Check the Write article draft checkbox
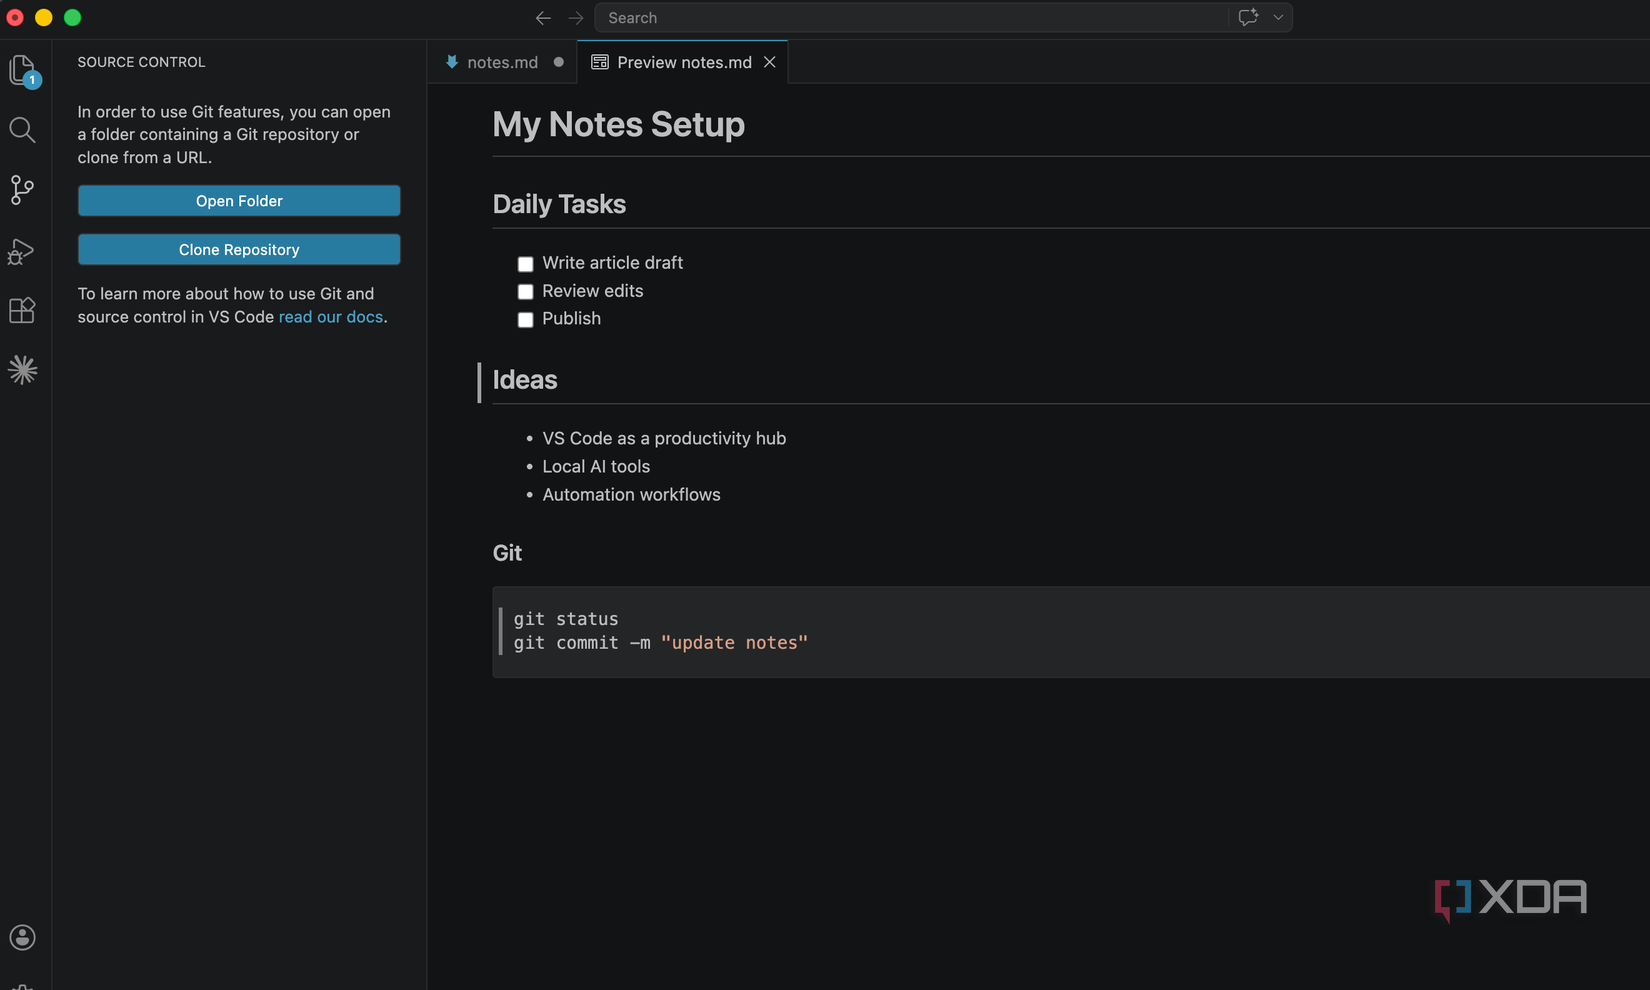Viewport: 1650px width, 990px height. 525,263
